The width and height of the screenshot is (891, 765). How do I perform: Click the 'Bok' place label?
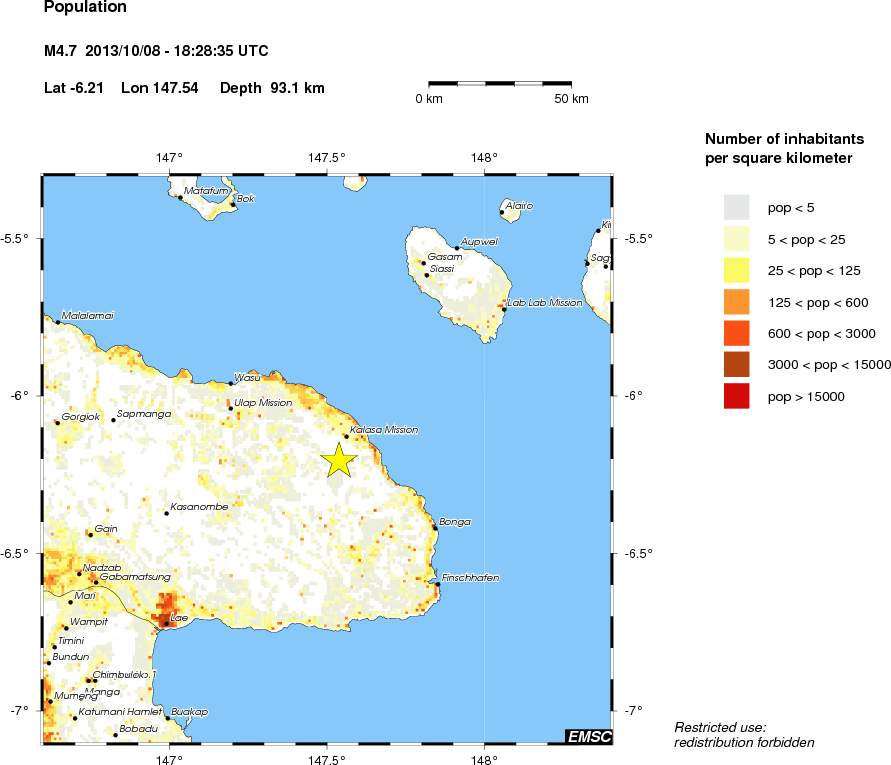245,198
